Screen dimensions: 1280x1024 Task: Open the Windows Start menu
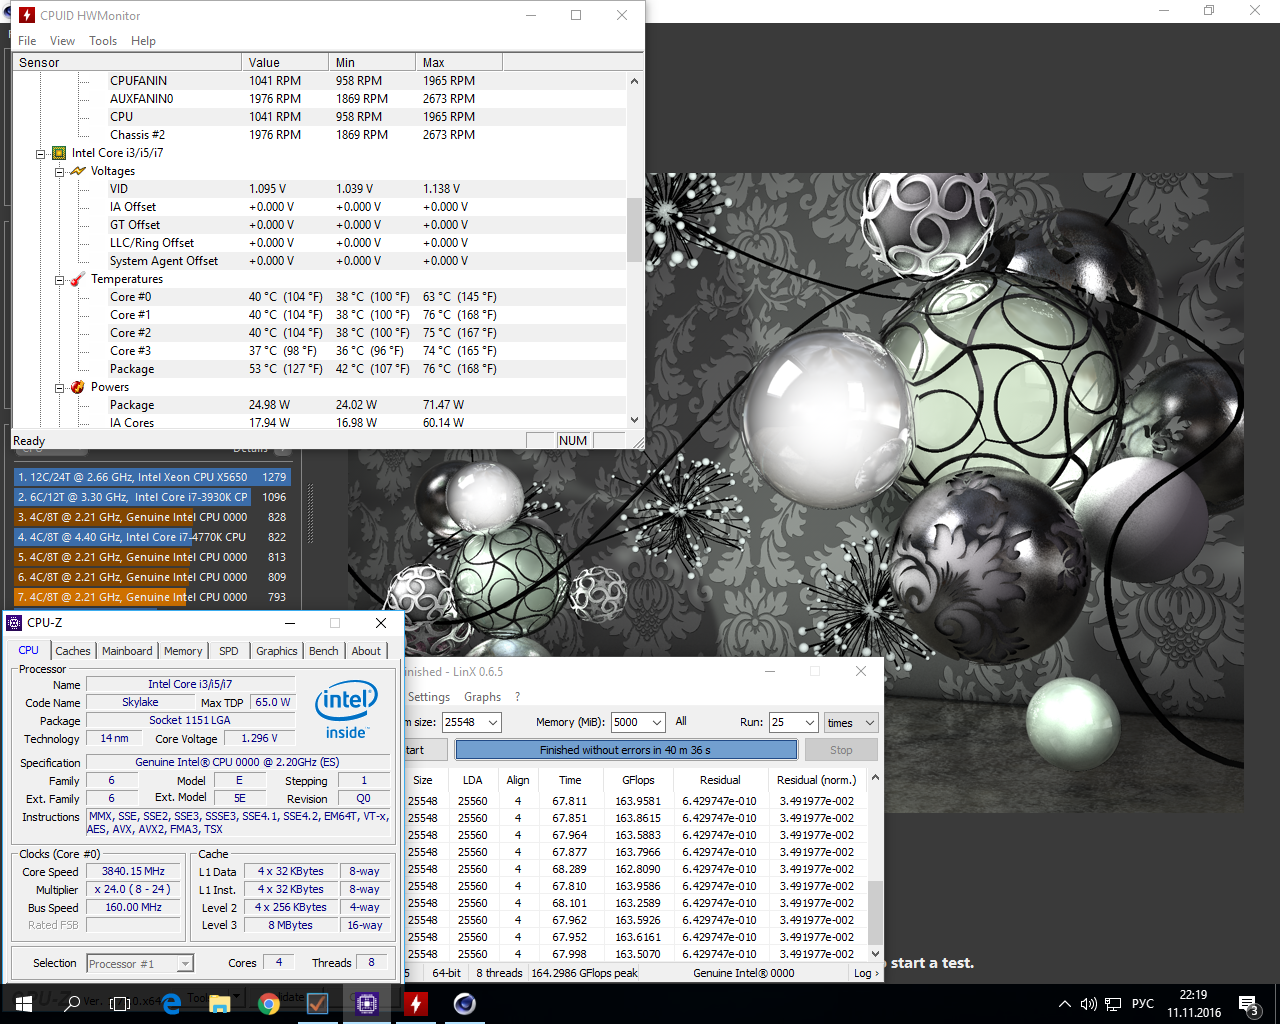tap(24, 1004)
